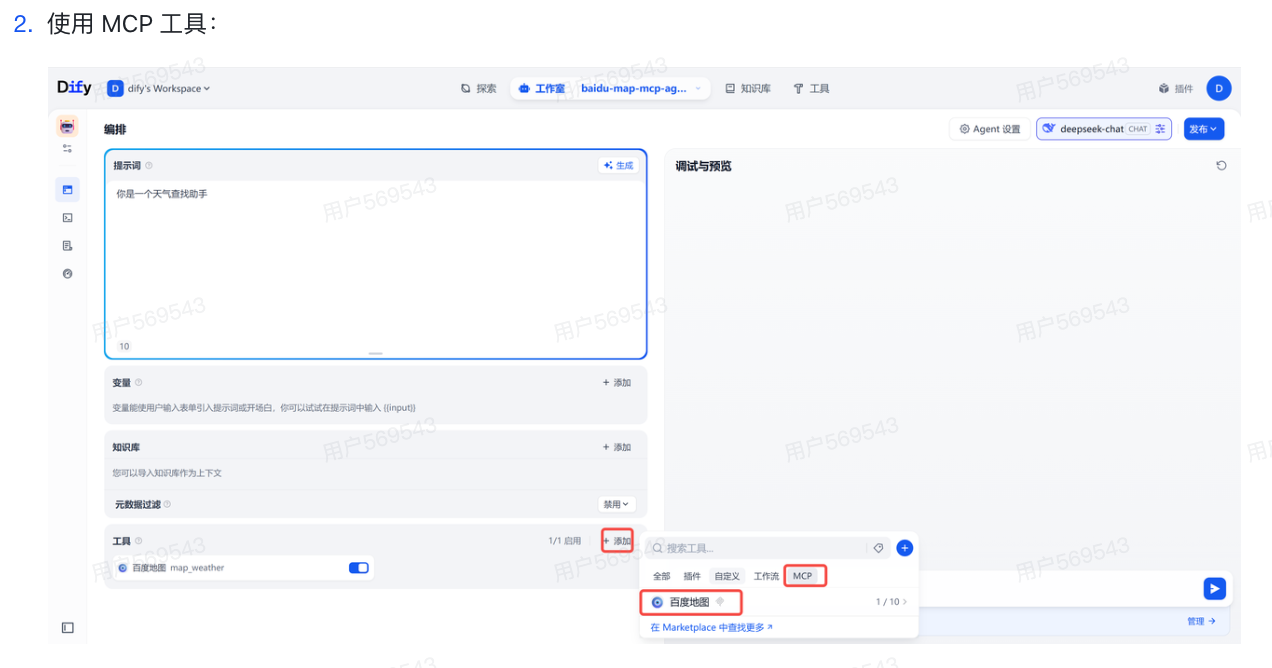Click the blue send message button
The image size is (1272, 668).
click(x=1214, y=588)
